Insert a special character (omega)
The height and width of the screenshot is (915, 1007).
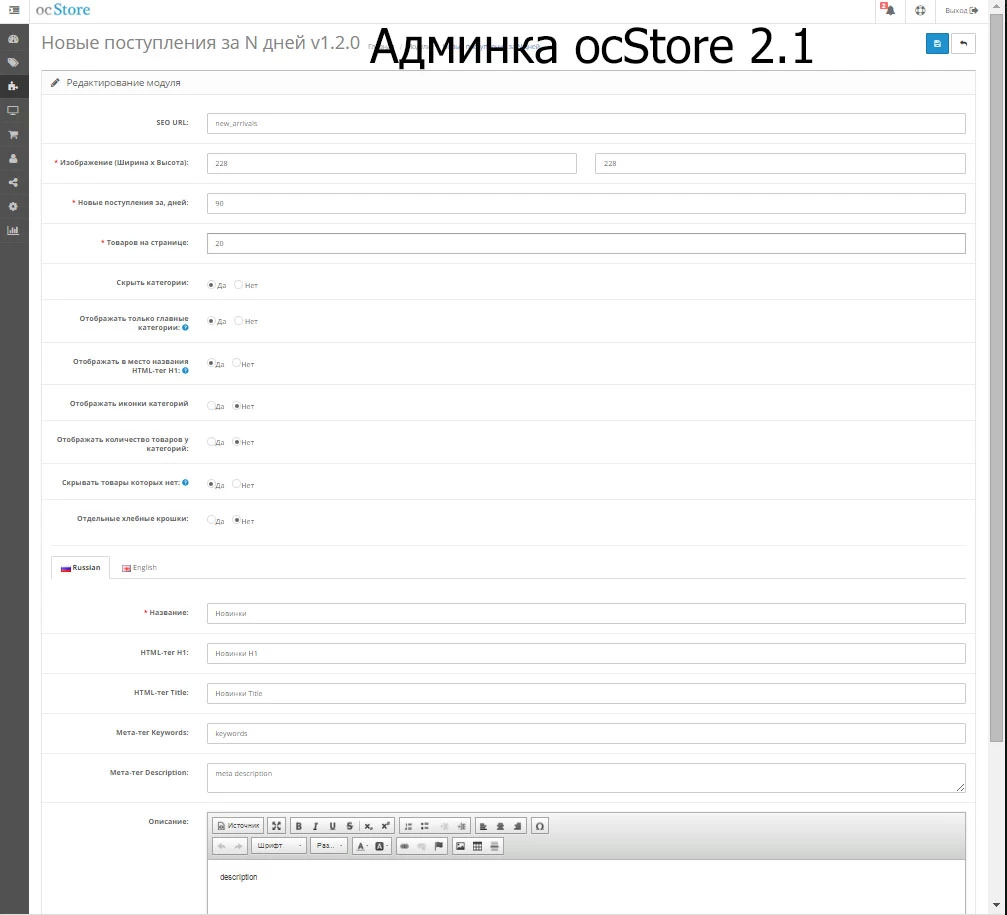(x=540, y=826)
